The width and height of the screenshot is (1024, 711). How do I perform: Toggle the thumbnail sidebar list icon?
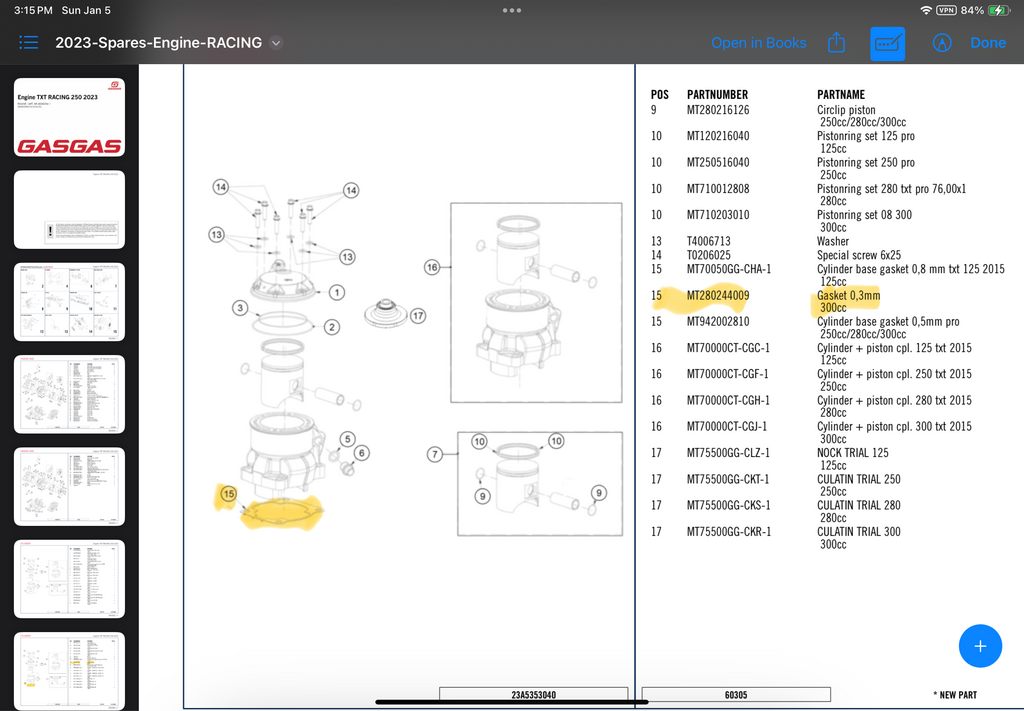28,43
